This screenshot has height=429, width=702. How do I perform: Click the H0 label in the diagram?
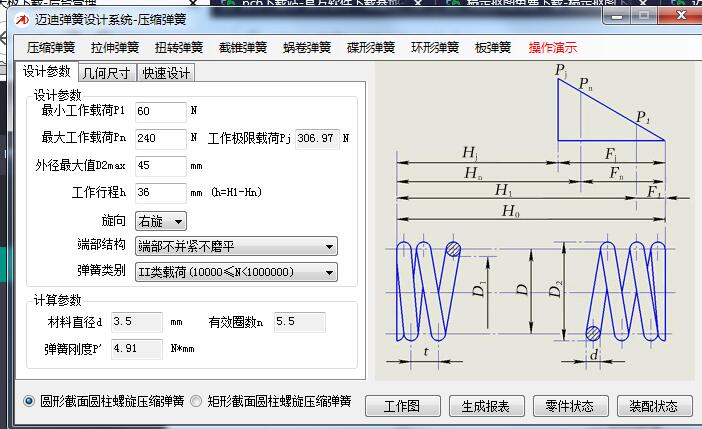[511, 210]
